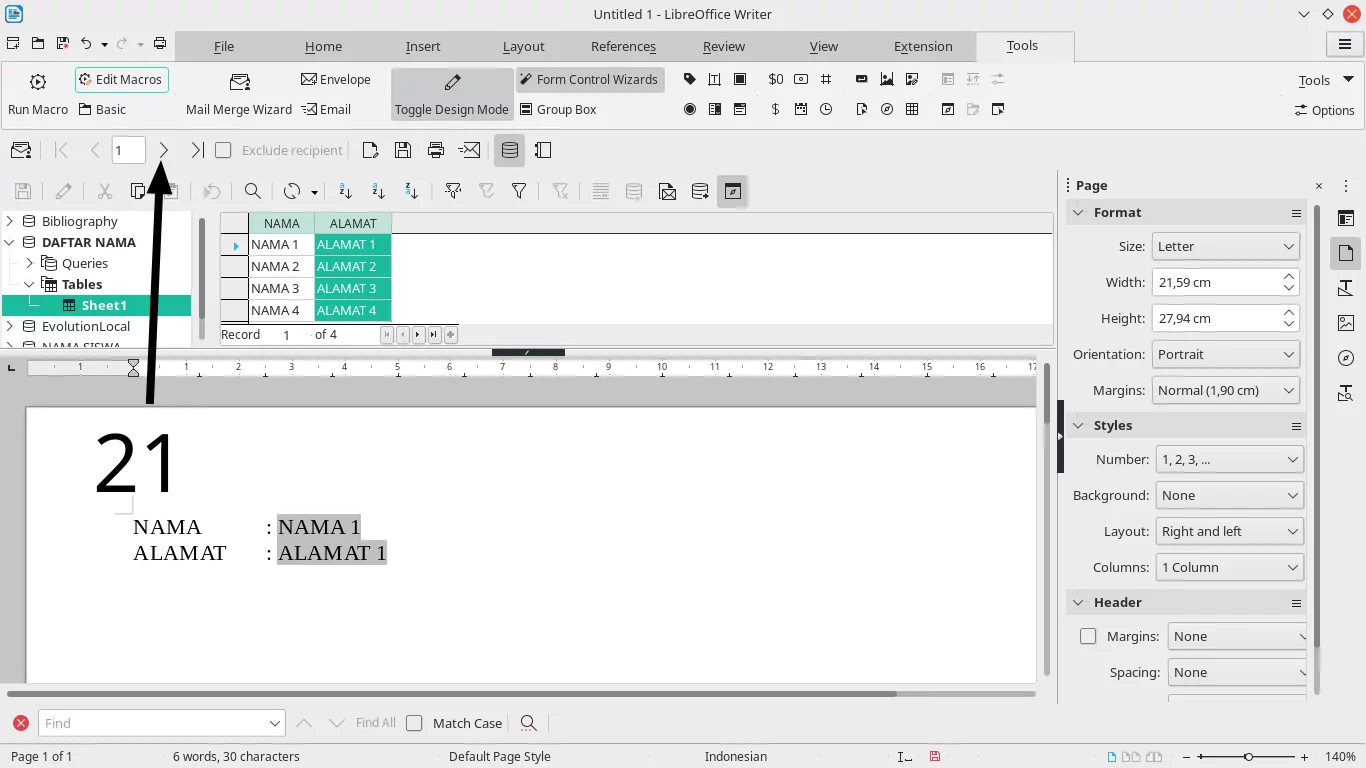The image size is (1366, 768).
Task: Open sidebar Gallery image icon
Action: (x=1345, y=323)
